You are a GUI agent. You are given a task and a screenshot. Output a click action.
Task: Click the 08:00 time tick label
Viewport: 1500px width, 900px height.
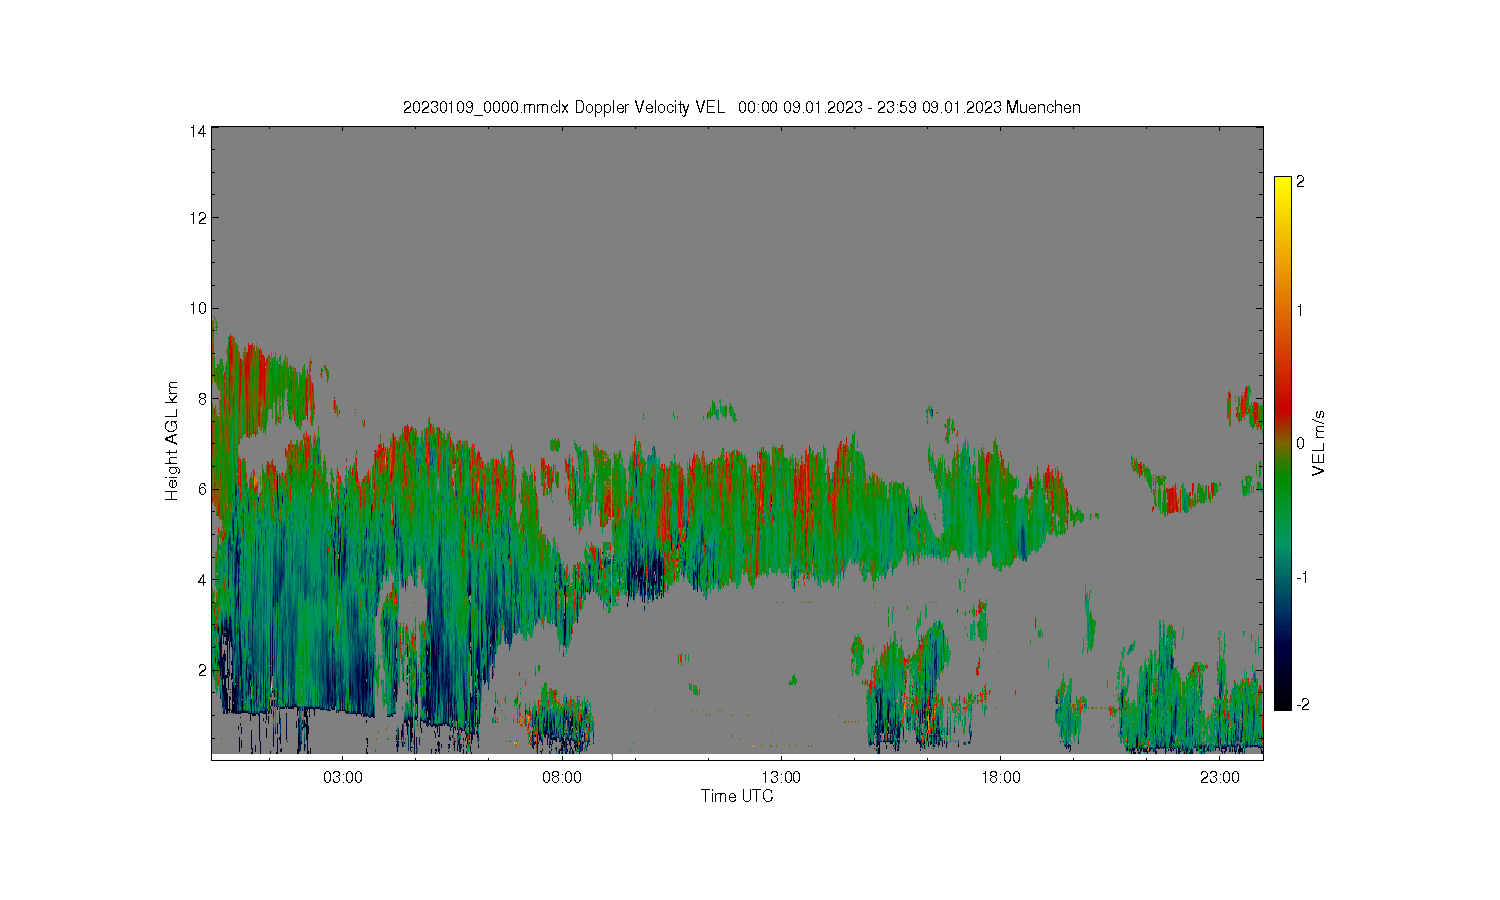[x=562, y=777]
